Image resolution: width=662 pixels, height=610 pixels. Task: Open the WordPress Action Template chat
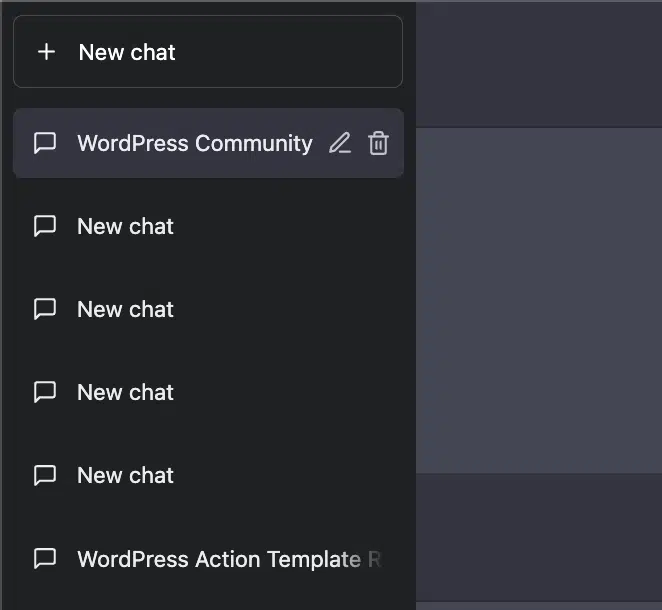tap(209, 559)
